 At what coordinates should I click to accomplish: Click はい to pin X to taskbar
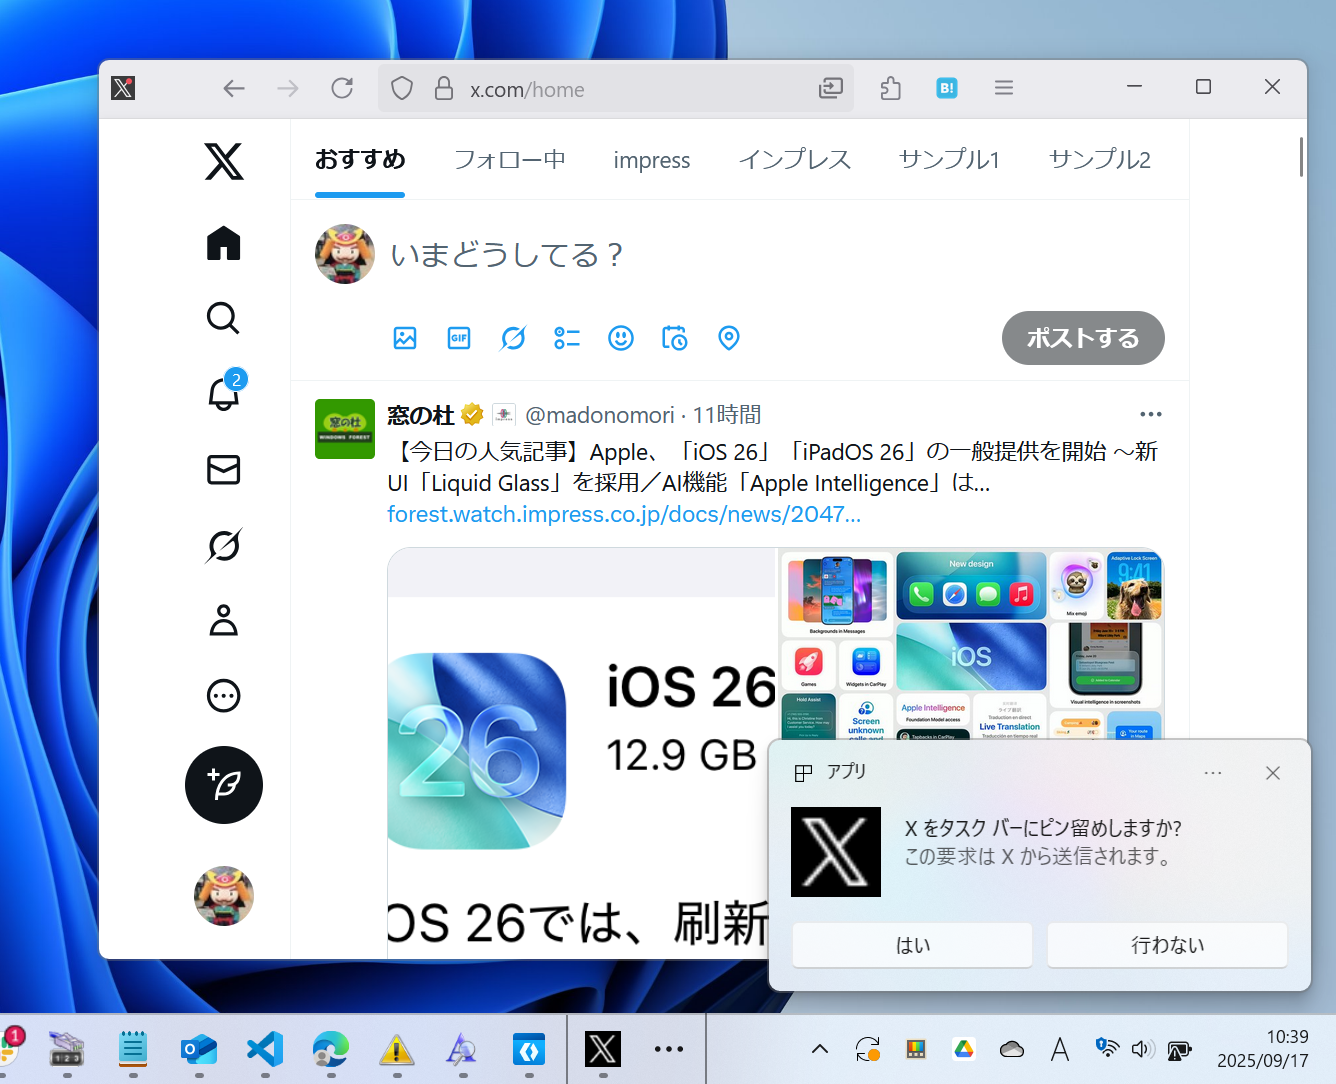coord(912,944)
